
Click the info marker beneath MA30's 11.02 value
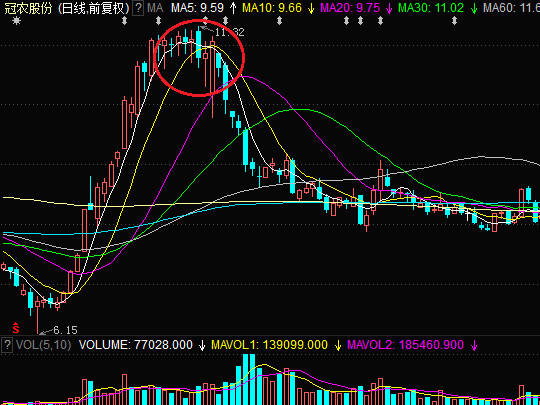[454, 21]
